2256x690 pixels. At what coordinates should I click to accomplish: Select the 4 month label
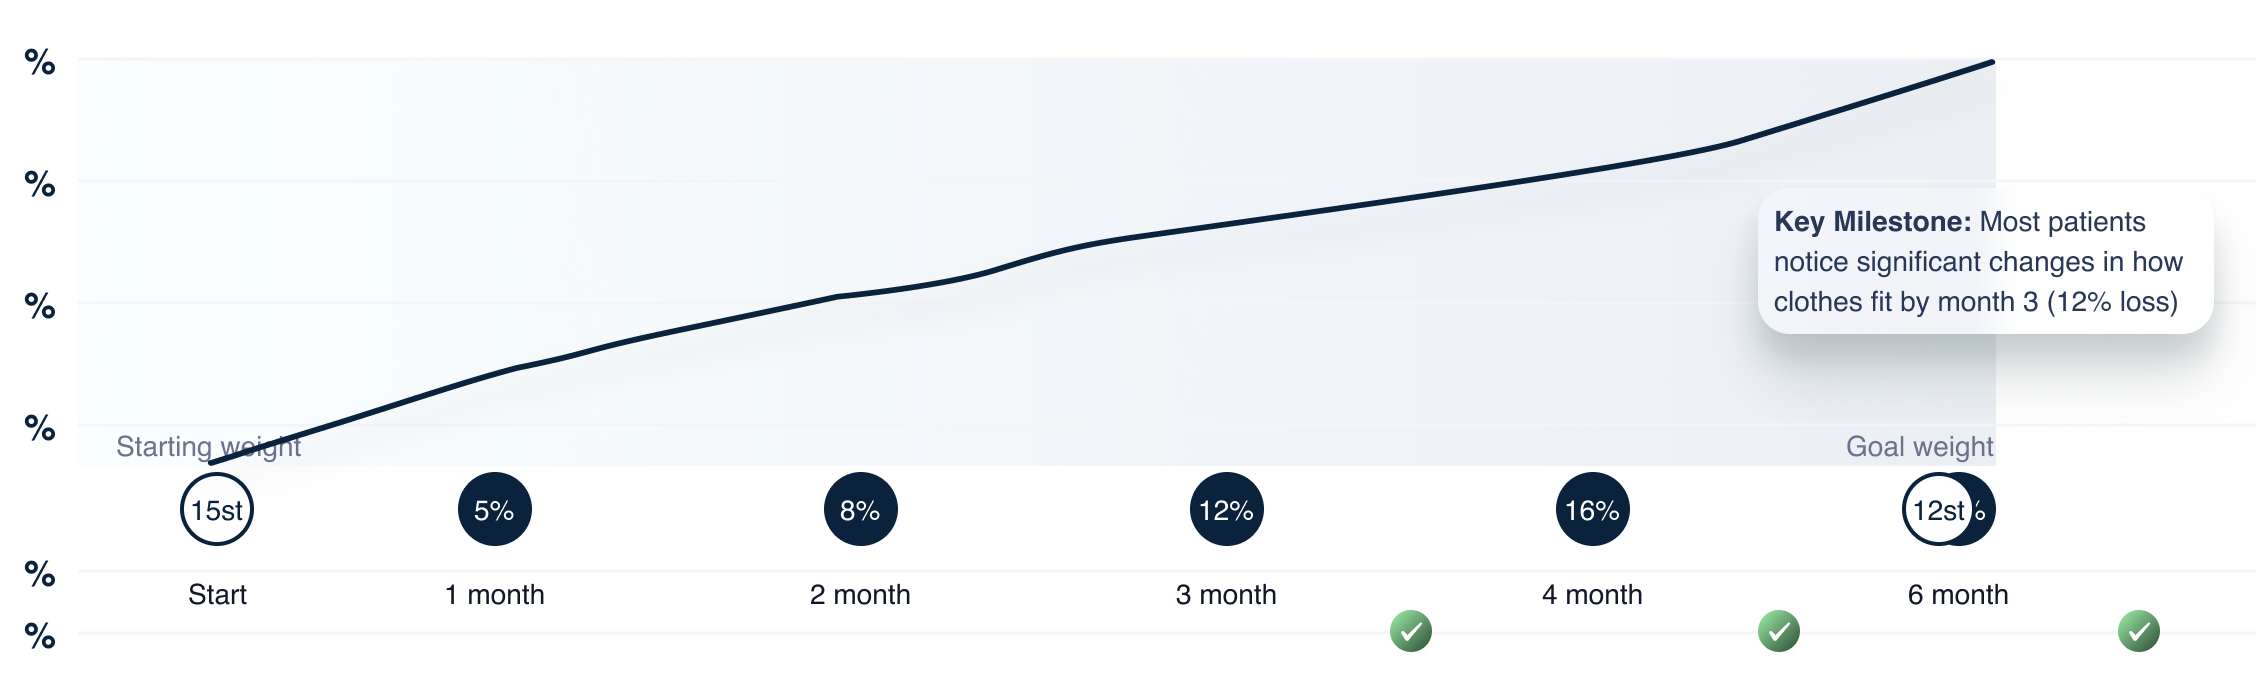[x=1592, y=595]
